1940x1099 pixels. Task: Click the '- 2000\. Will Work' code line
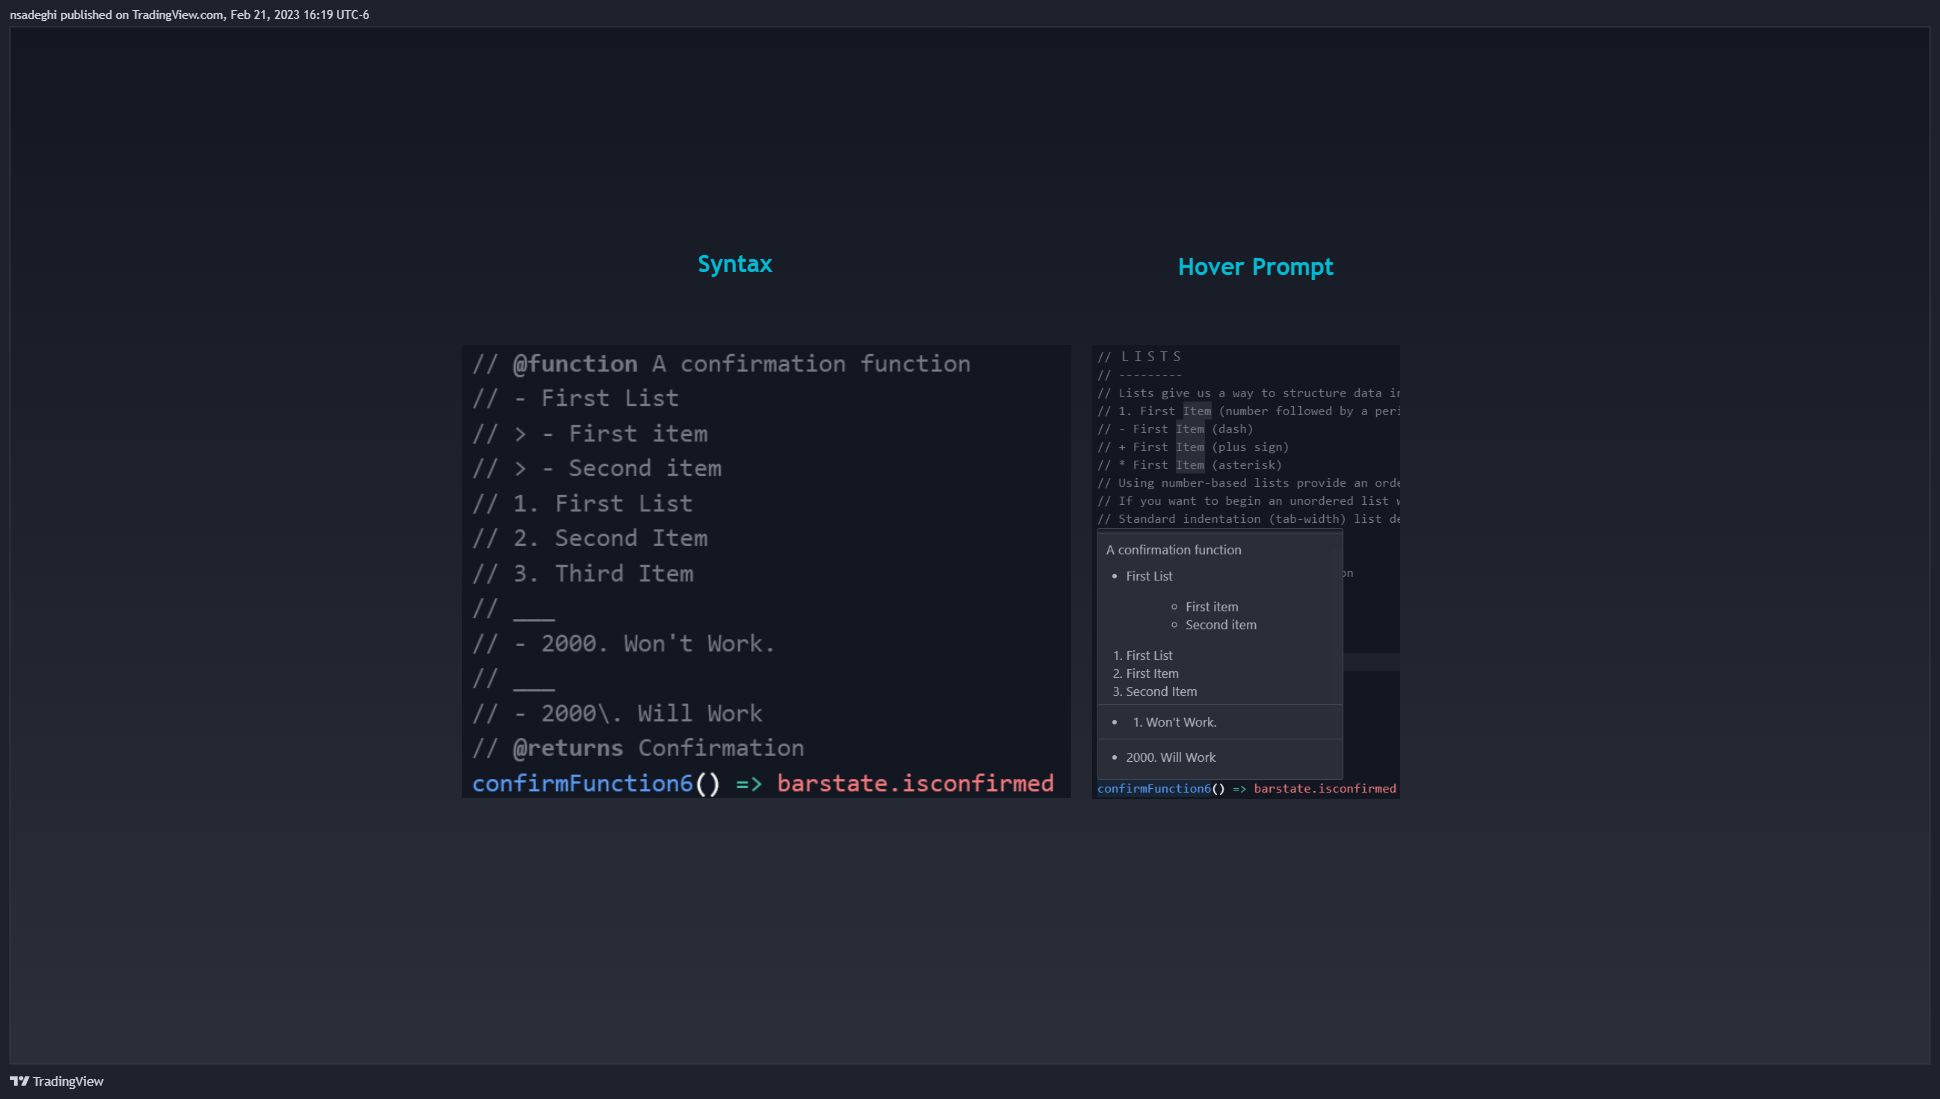pyautogui.click(x=617, y=713)
